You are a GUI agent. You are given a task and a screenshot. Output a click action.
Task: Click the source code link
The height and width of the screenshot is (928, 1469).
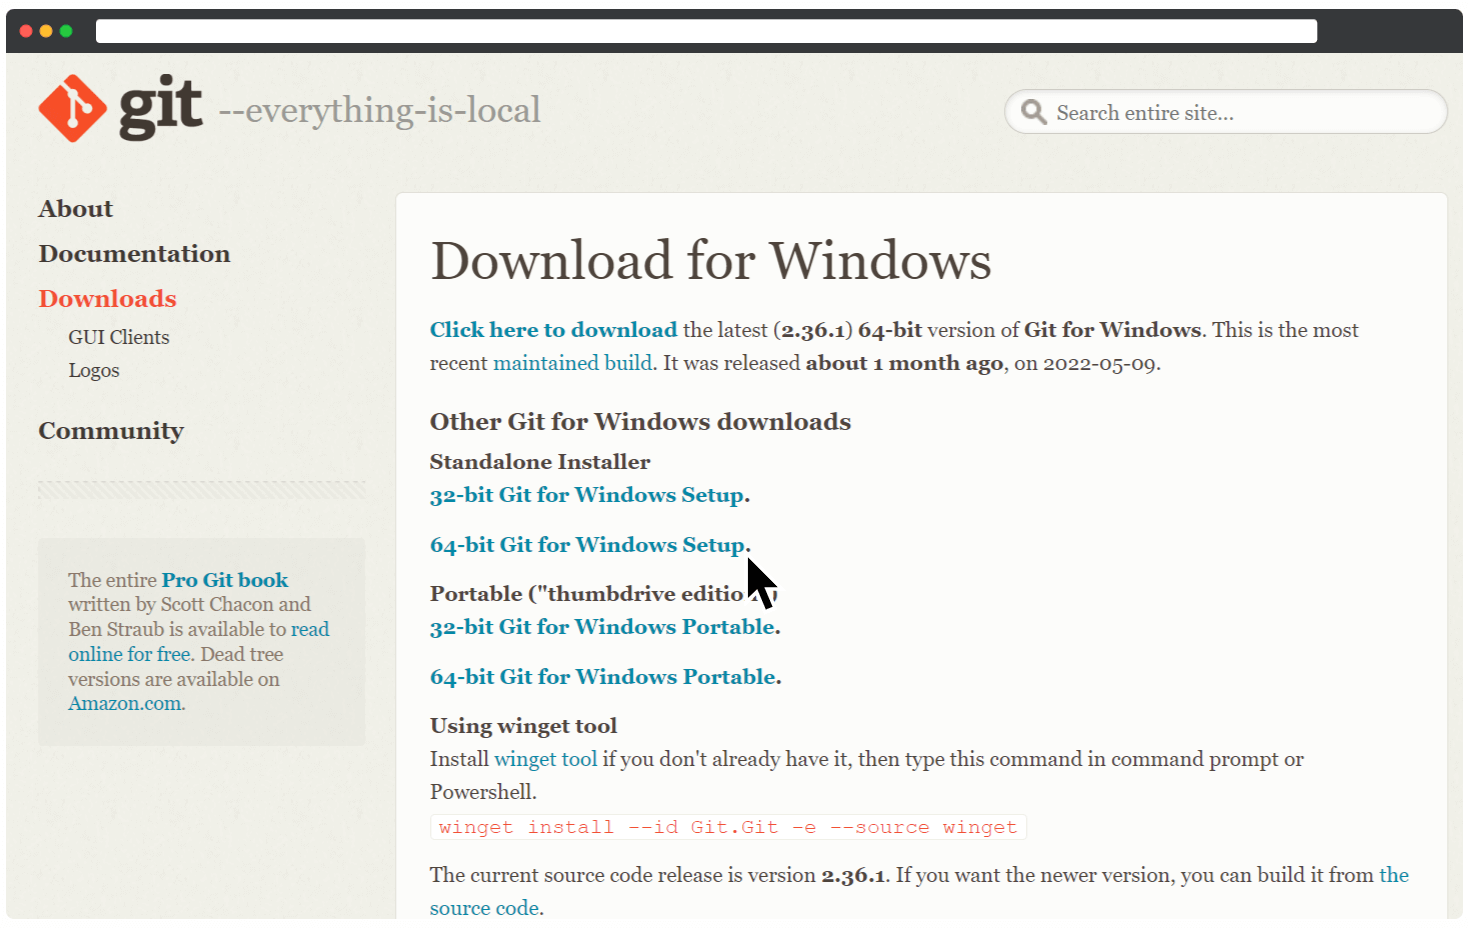920,891
